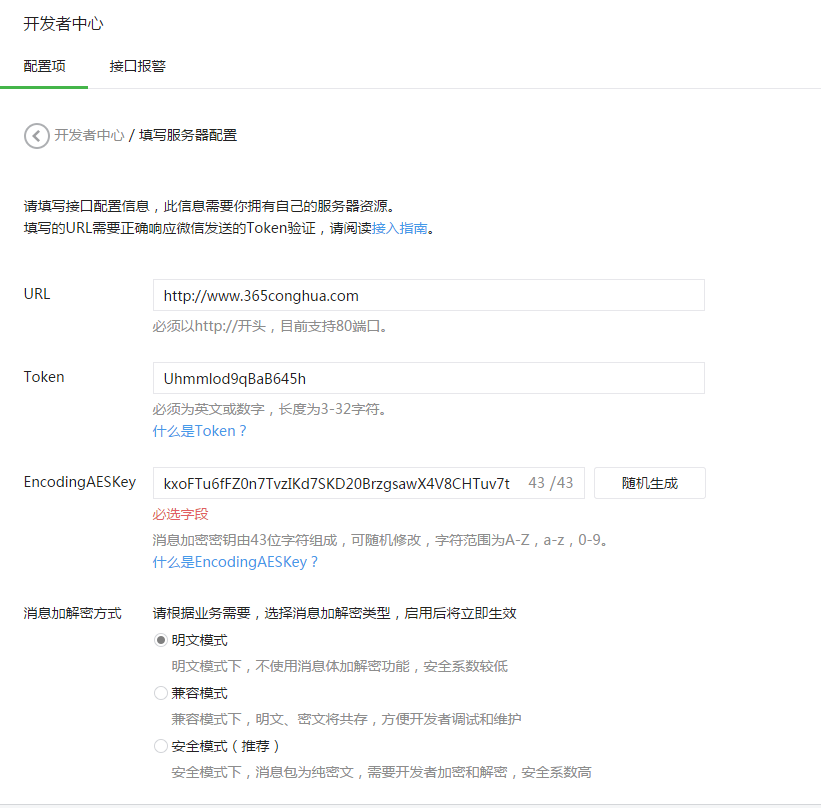The image size is (821, 808).
Task: Click the 兼容模式下 description text
Action: [x=346, y=719]
